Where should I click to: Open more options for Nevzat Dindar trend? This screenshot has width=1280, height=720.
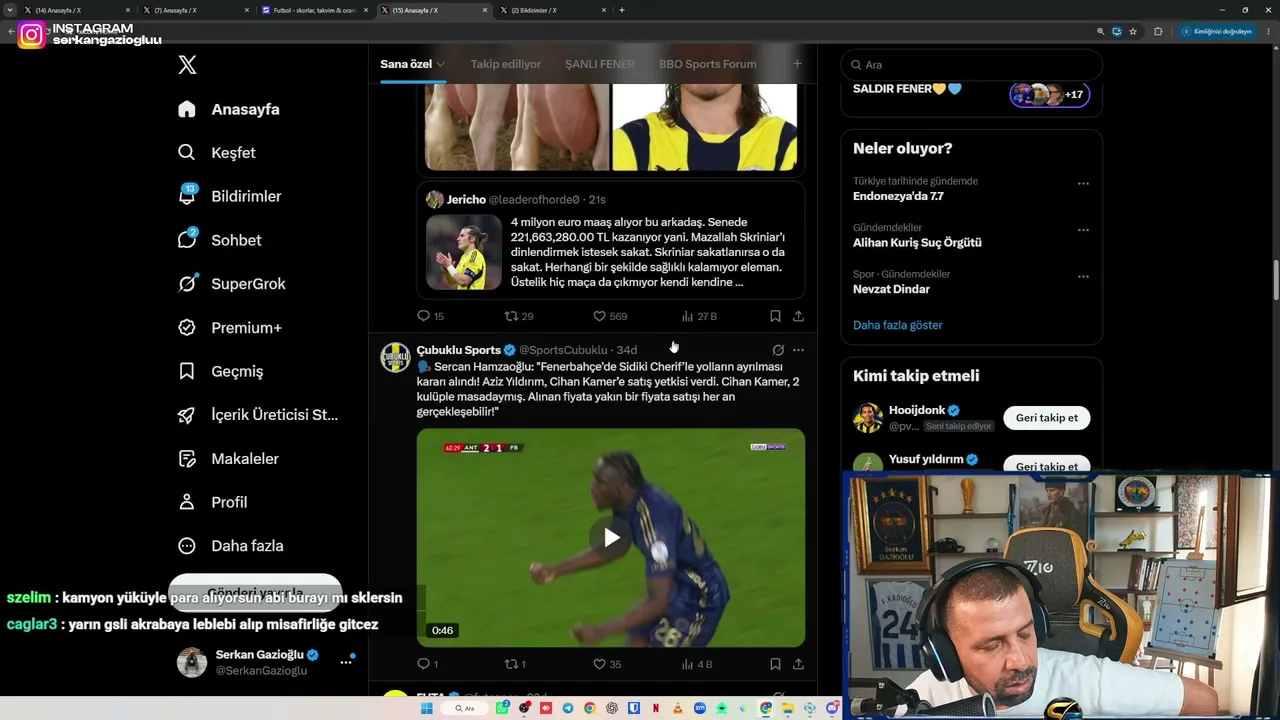(1083, 277)
